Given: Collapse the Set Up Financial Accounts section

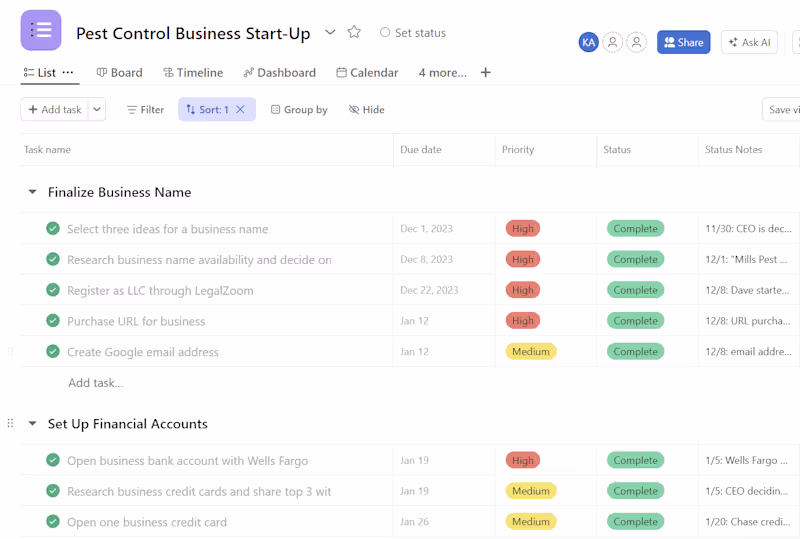Looking at the screenshot, I should (x=32, y=424).
